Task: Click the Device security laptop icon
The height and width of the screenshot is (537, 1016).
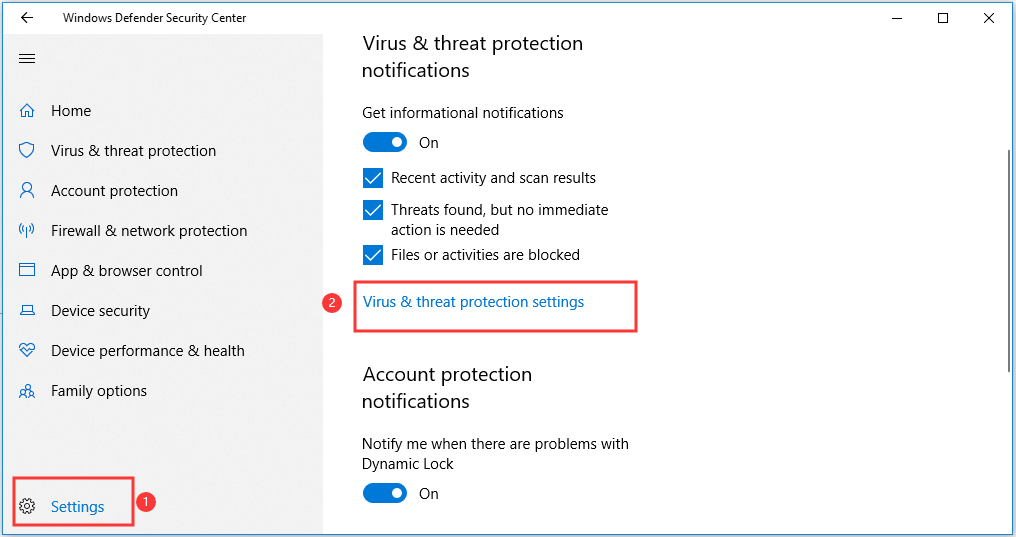Action: tap(28, 311)
